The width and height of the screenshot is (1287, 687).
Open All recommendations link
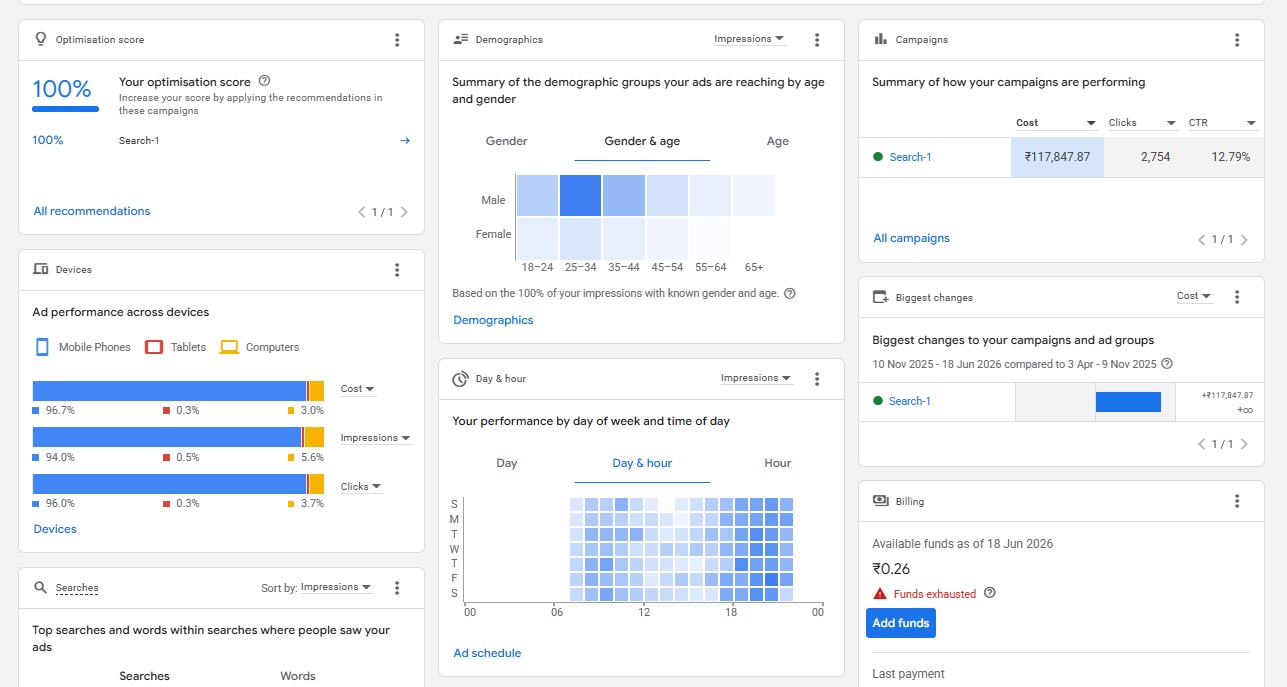92,212
